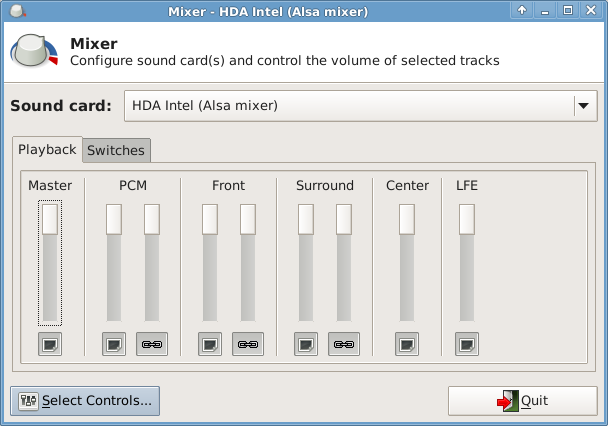Click the Center track mute button
Image resolution: width=608 pixels, height=426 pixels.
point(407,345)
